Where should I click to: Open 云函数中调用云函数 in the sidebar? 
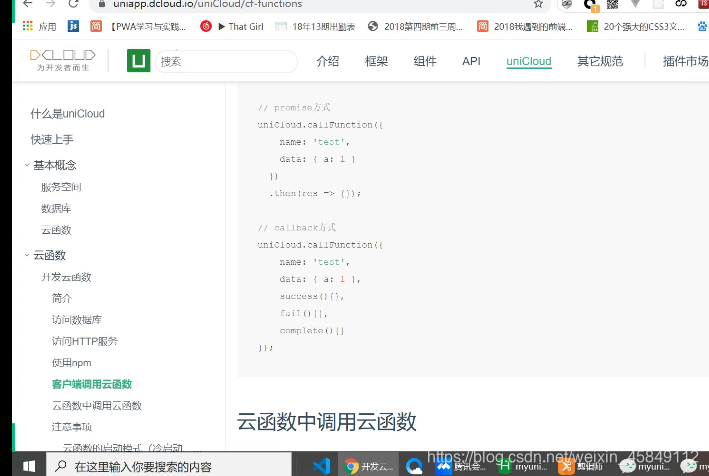click(x=97, y=405)
